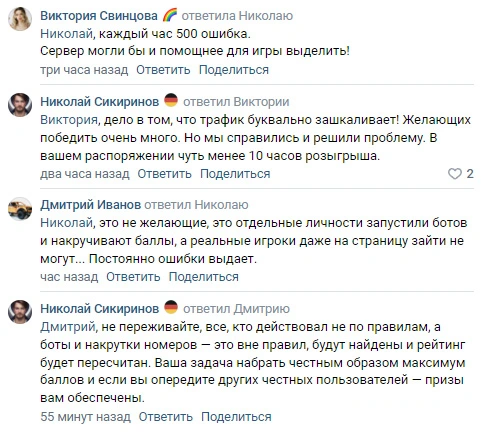Open Виктория Свинцова profile name link
482x432 pixels.
(99, 16)
